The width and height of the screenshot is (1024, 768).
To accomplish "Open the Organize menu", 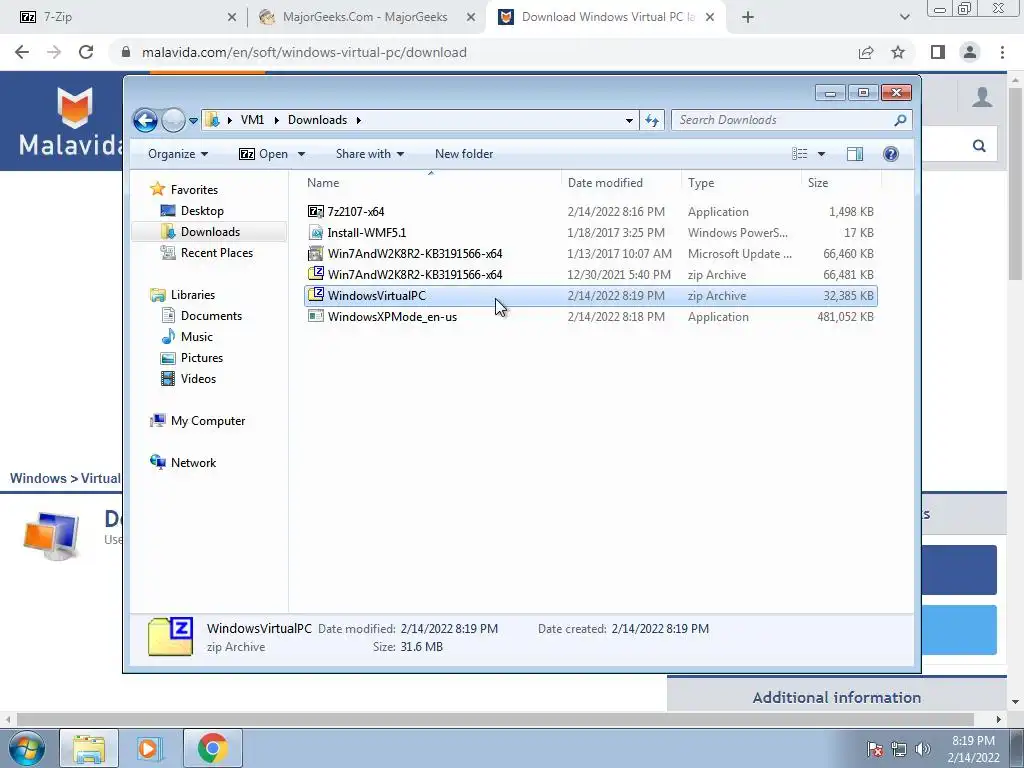I will click(x=178, y=154).
